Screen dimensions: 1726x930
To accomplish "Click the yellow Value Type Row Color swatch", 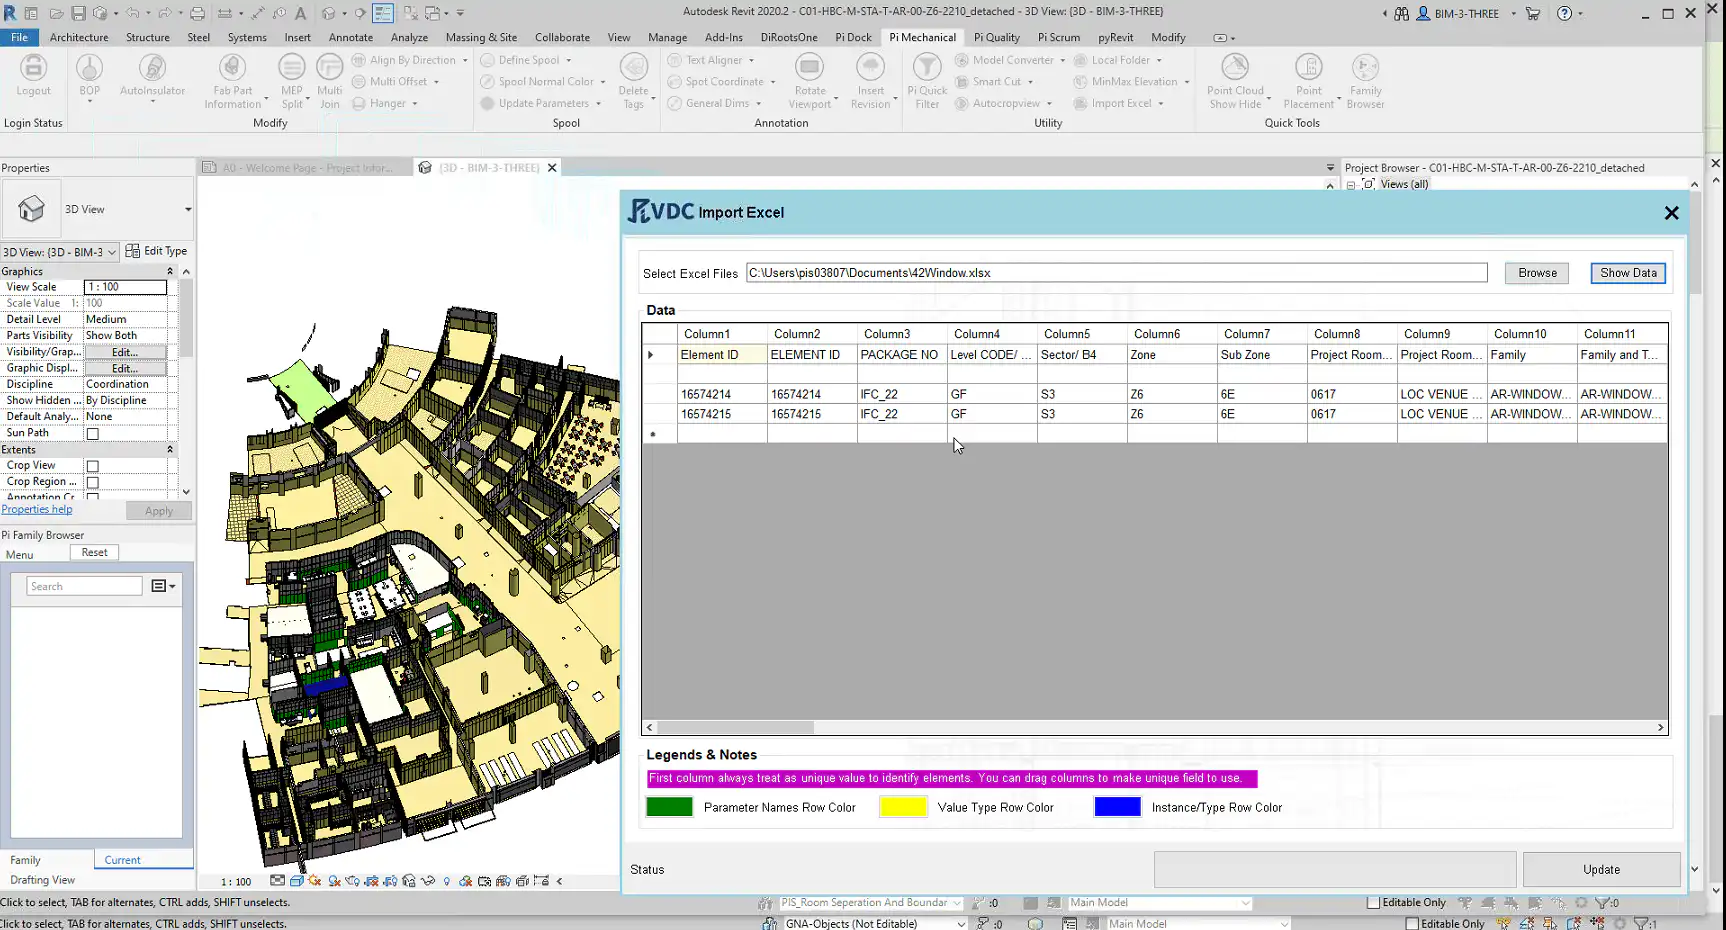I will (x=903, y=807).
